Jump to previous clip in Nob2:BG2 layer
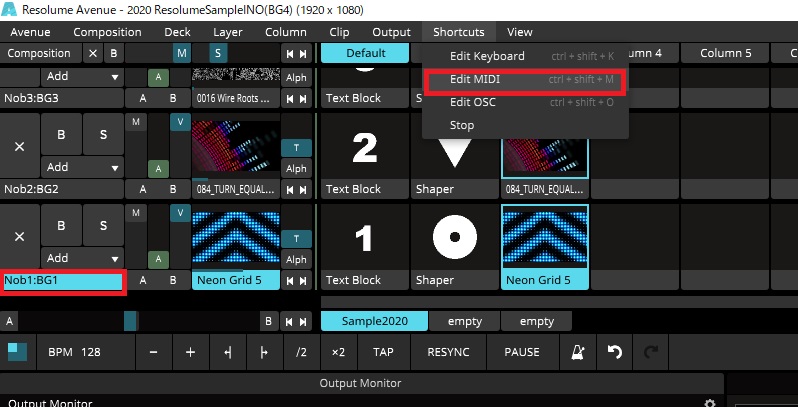 coord(290,190)
